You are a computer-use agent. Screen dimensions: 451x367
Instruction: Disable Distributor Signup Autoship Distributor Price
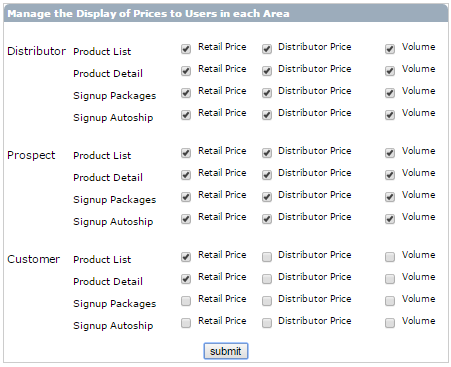(267, 115)
